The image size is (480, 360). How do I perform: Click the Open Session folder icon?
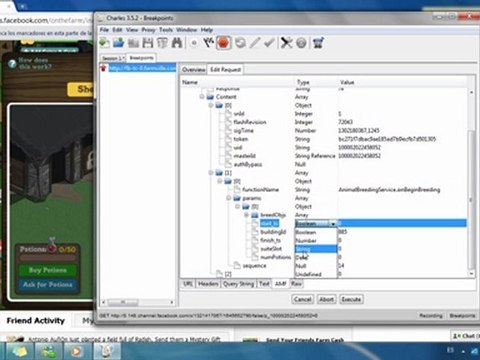click(119, 43)
